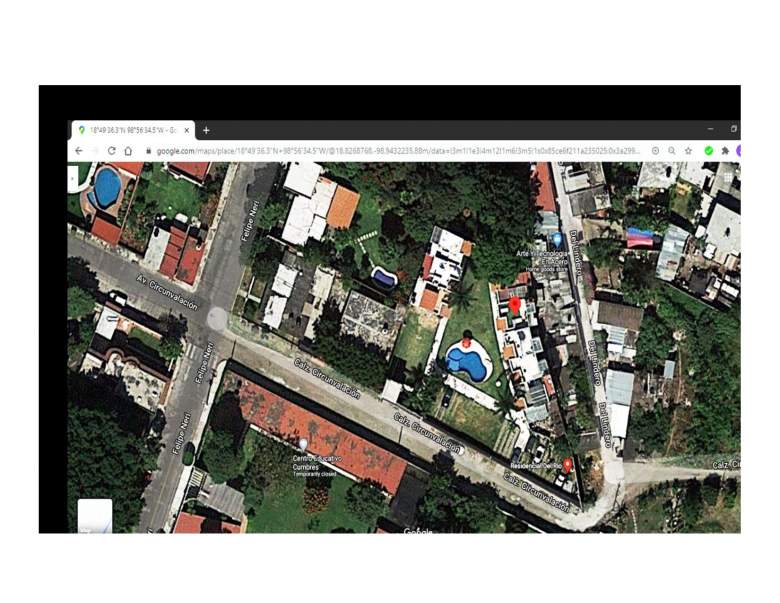Focus the google.com/maps address bar
The width and height of the screenshot is (780, 603).
[398, 151]
